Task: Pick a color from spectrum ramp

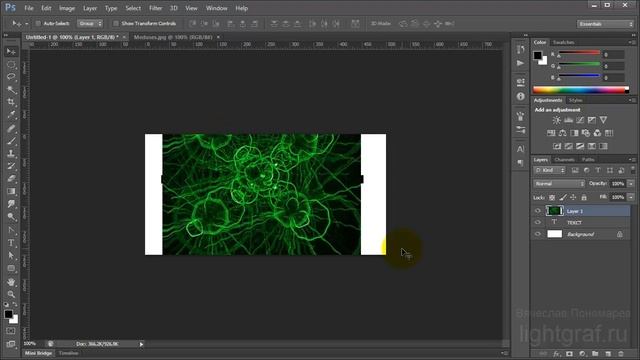Action: click(581, 90)
